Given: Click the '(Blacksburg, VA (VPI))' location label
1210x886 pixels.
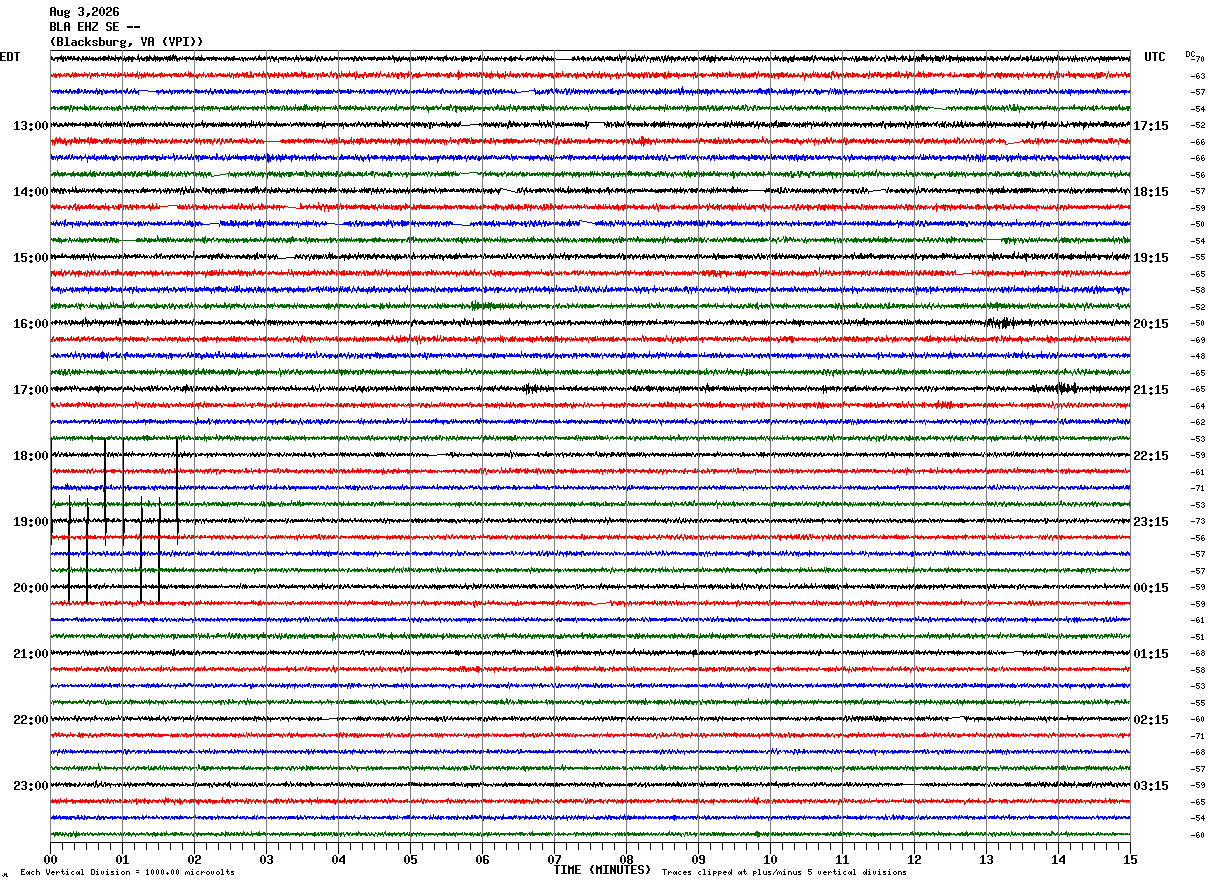Looking at the screenshot, I should click(126, 42).
